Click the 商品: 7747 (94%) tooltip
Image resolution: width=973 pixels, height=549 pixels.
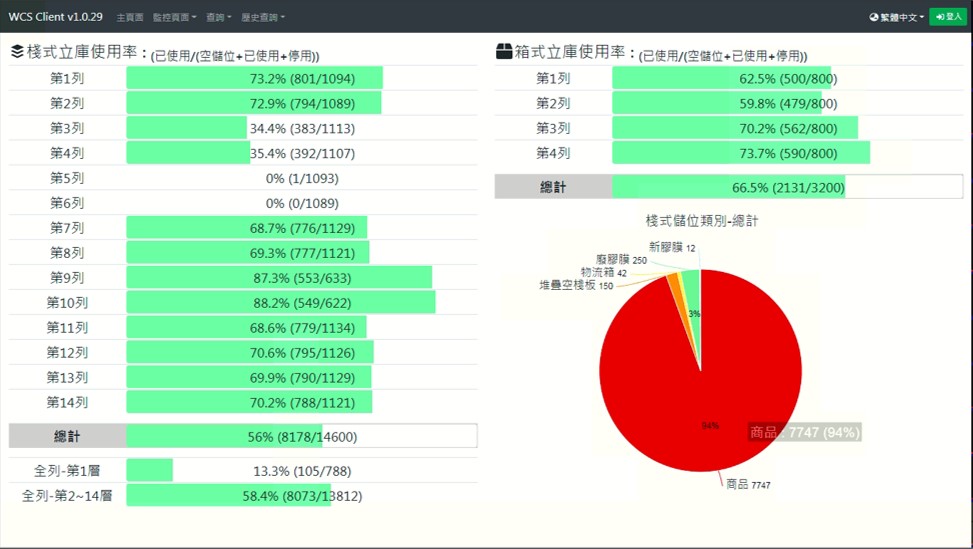805,432
